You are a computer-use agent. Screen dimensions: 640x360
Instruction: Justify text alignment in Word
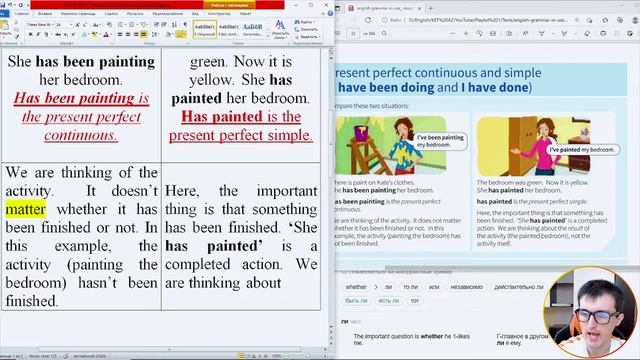[144, 34]
